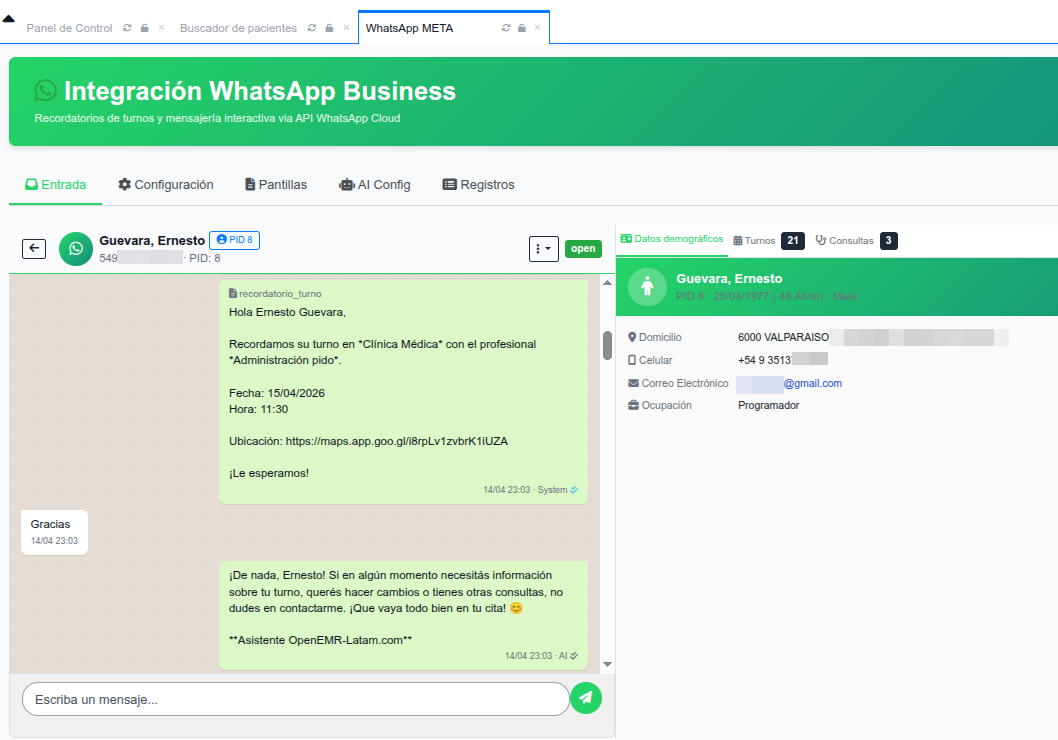Select the Datos demográficos tab

pyautogui.click(x=672, y=239)
